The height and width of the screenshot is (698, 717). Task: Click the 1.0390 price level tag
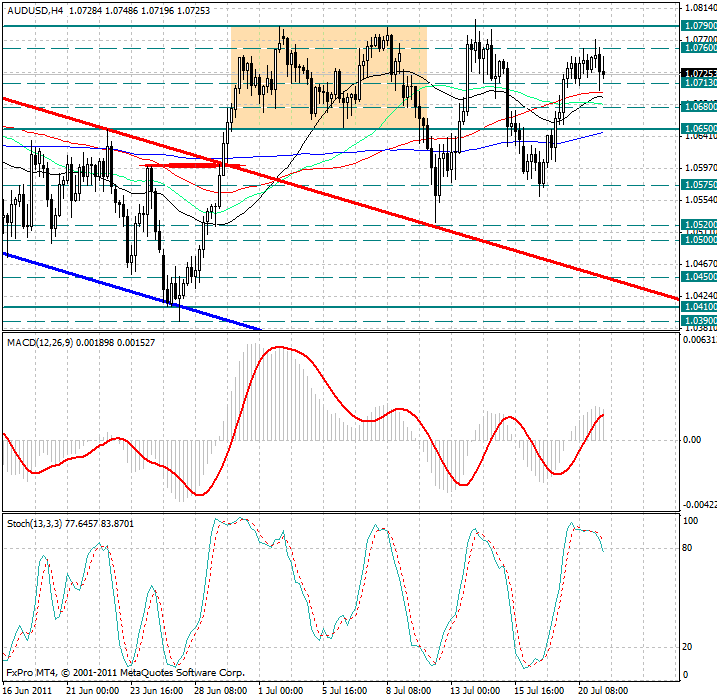(699, 321)
